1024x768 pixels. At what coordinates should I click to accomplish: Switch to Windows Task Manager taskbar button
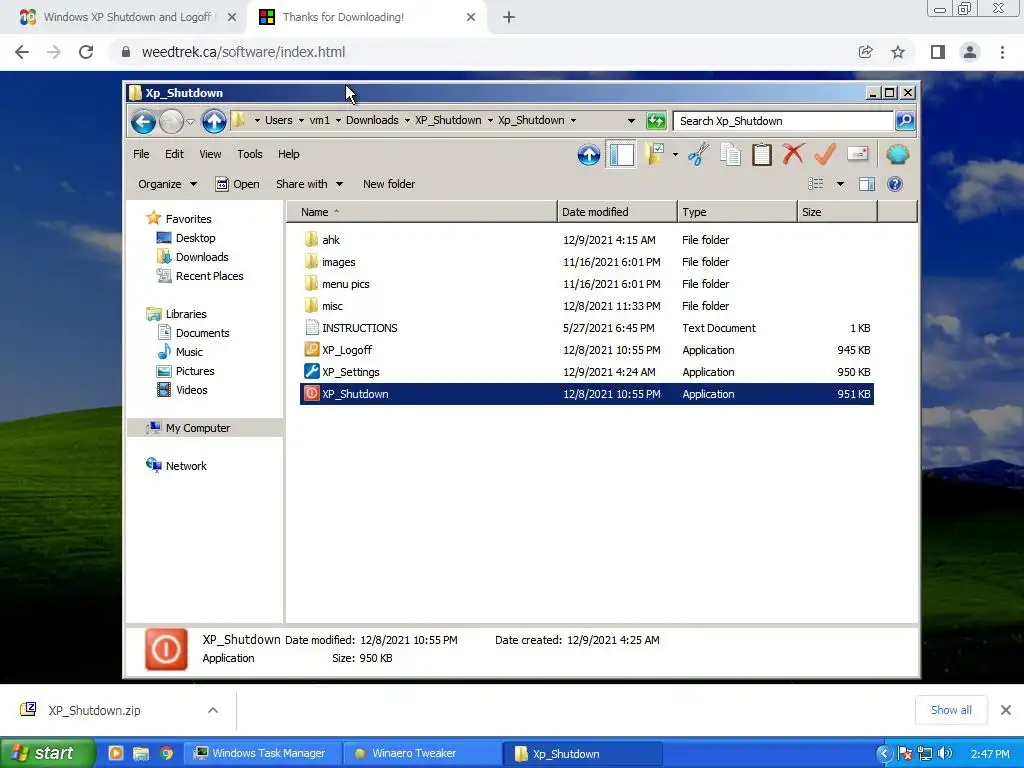click(262, 754)
